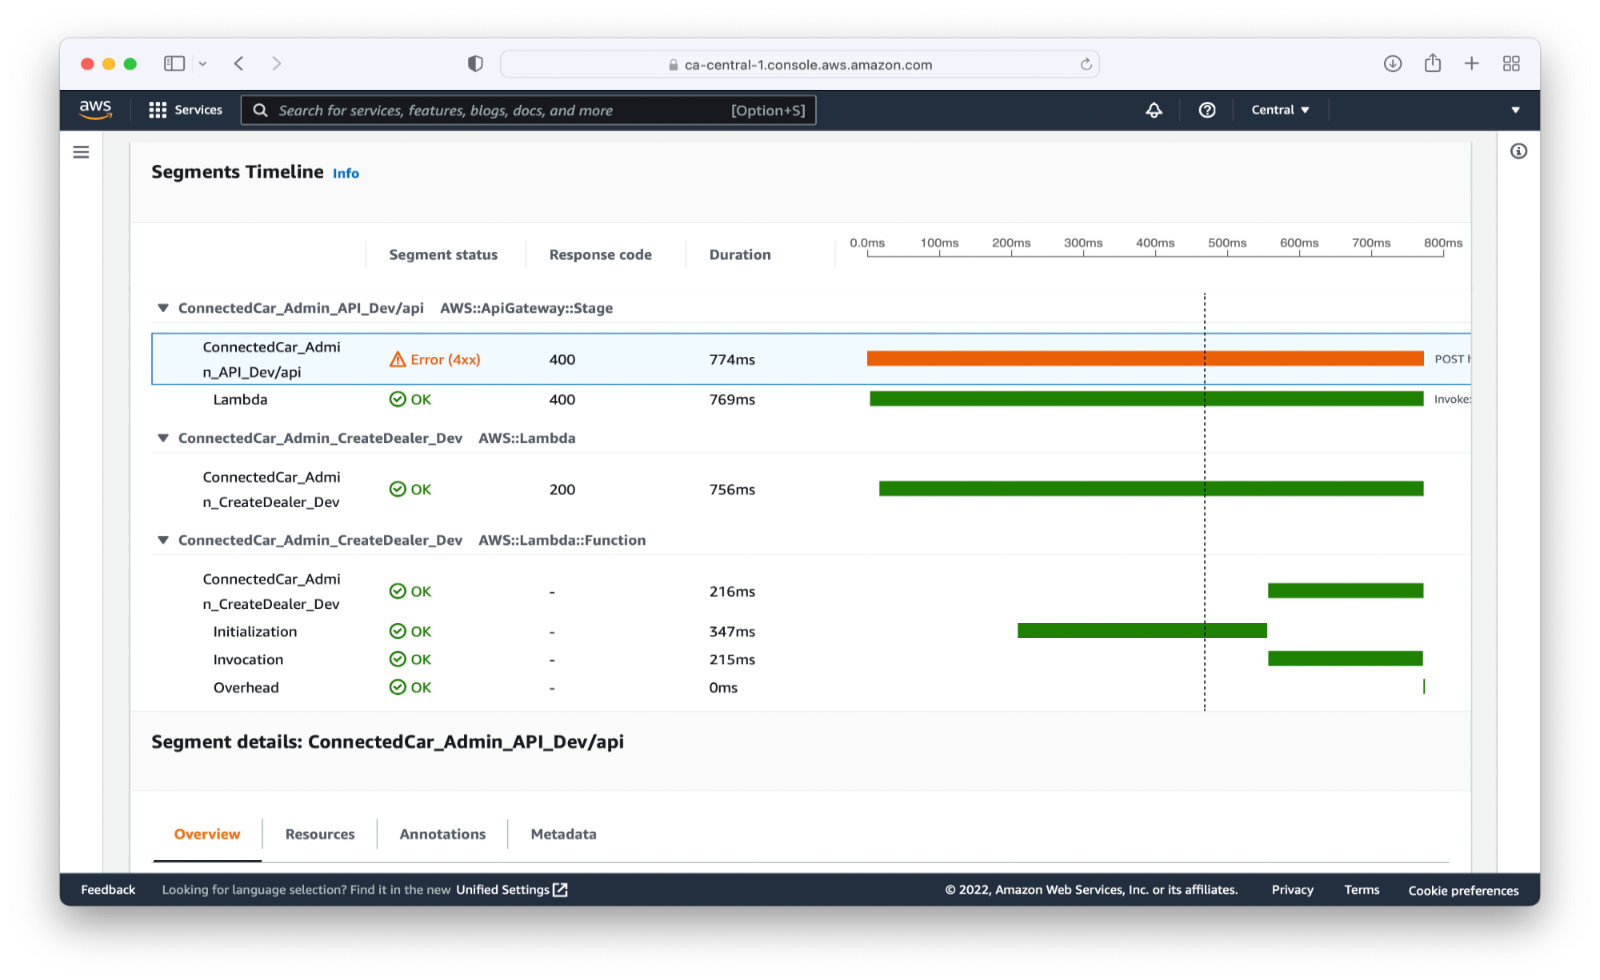
Task: Switch to the Annotations tab
Action: [x=443, y=834]
